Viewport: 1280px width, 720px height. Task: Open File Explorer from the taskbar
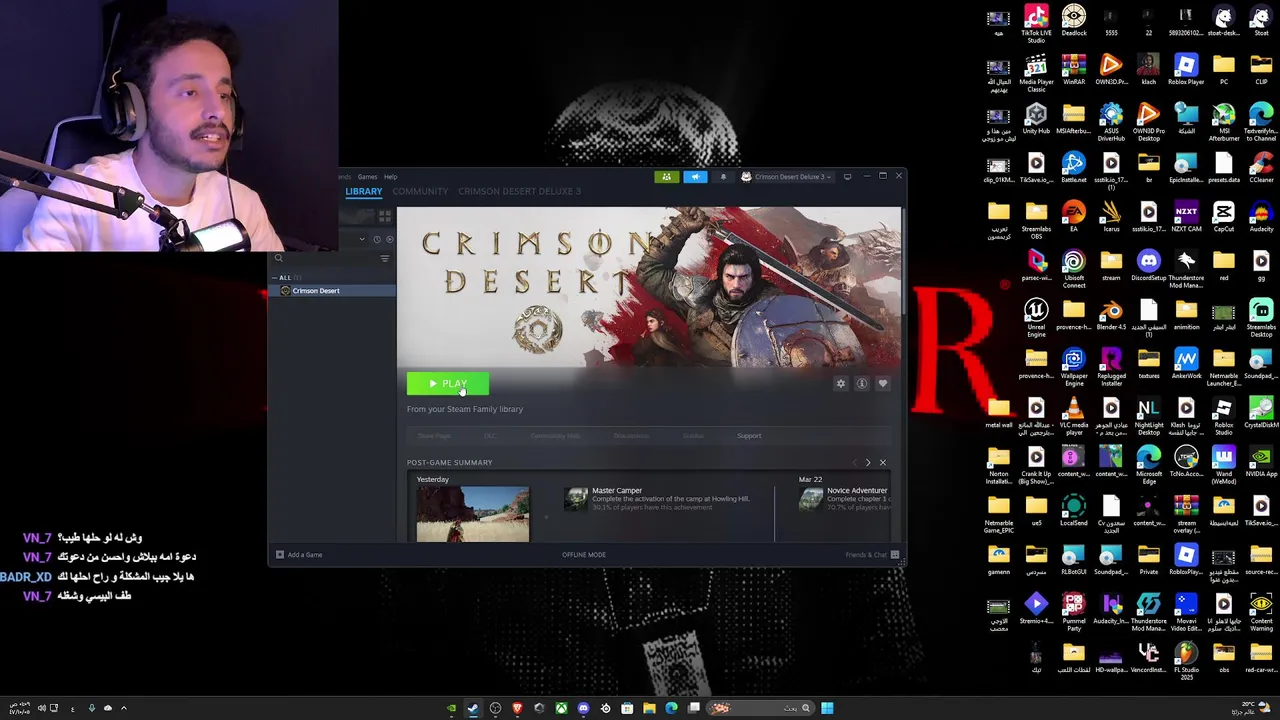click(649, 709)
